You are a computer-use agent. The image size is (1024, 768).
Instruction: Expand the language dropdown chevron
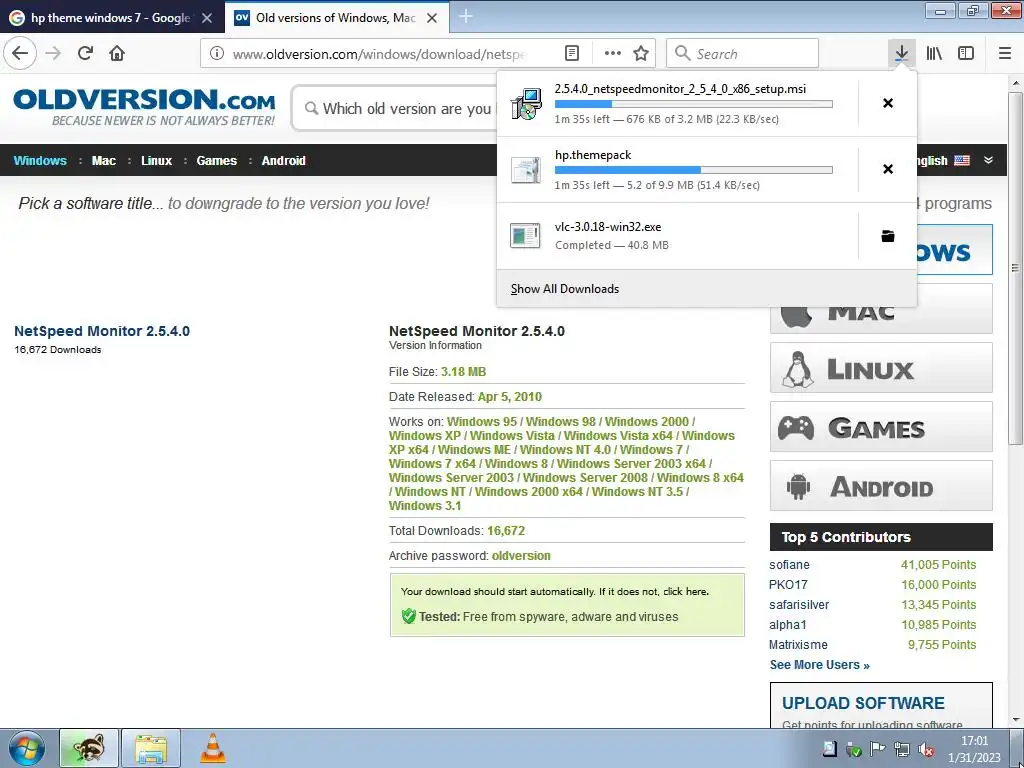[x=989, y=160]
